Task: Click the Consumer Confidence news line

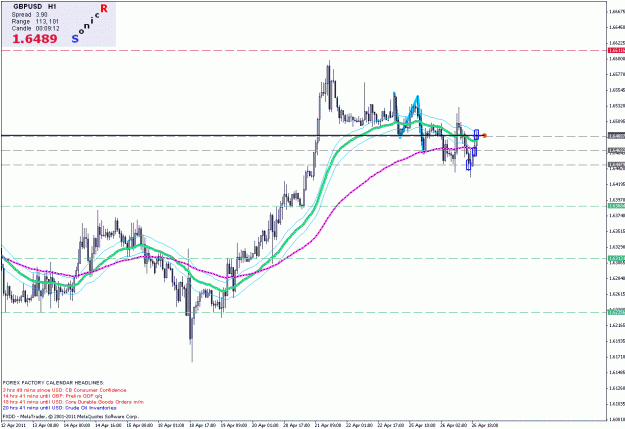Action: (x=64, y=390)
